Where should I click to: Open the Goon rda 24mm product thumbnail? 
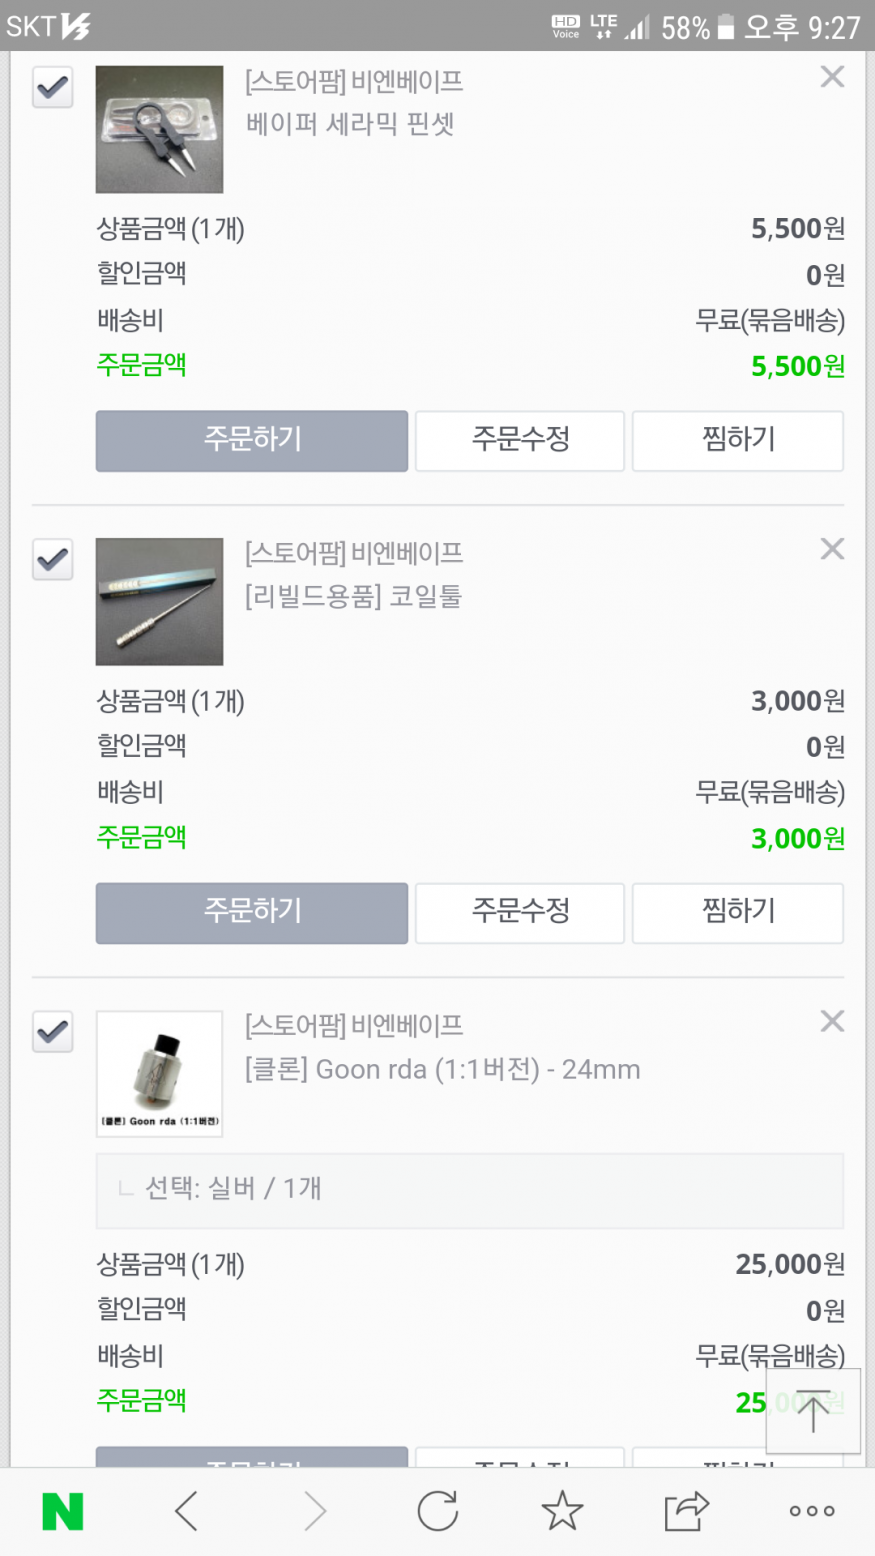coord(159,1073)
